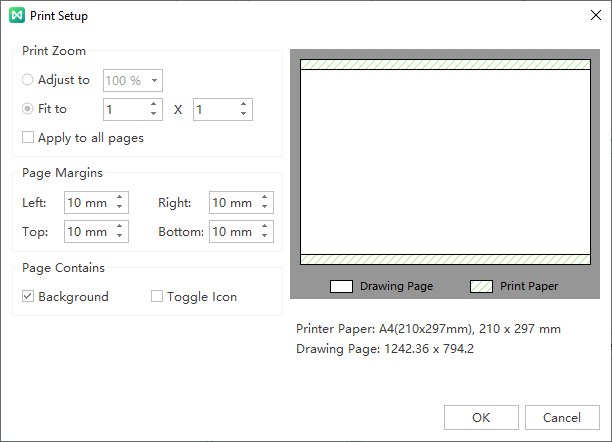Click the Print Setup app logo icon
Viewport: 612px width, 442px height.
coord(17,15)
